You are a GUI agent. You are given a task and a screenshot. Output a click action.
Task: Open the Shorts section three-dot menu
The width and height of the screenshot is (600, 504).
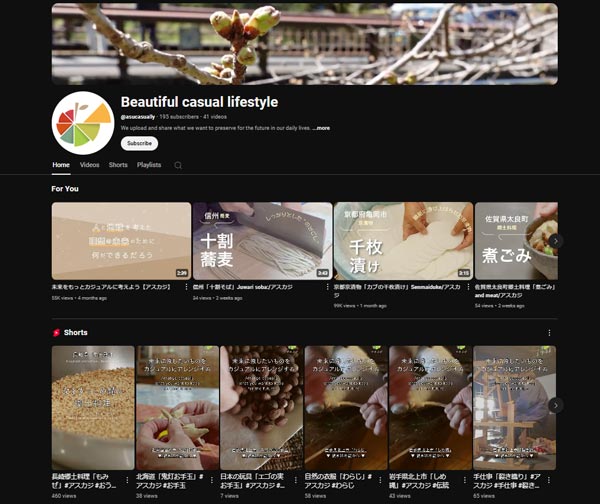[548, 332]
